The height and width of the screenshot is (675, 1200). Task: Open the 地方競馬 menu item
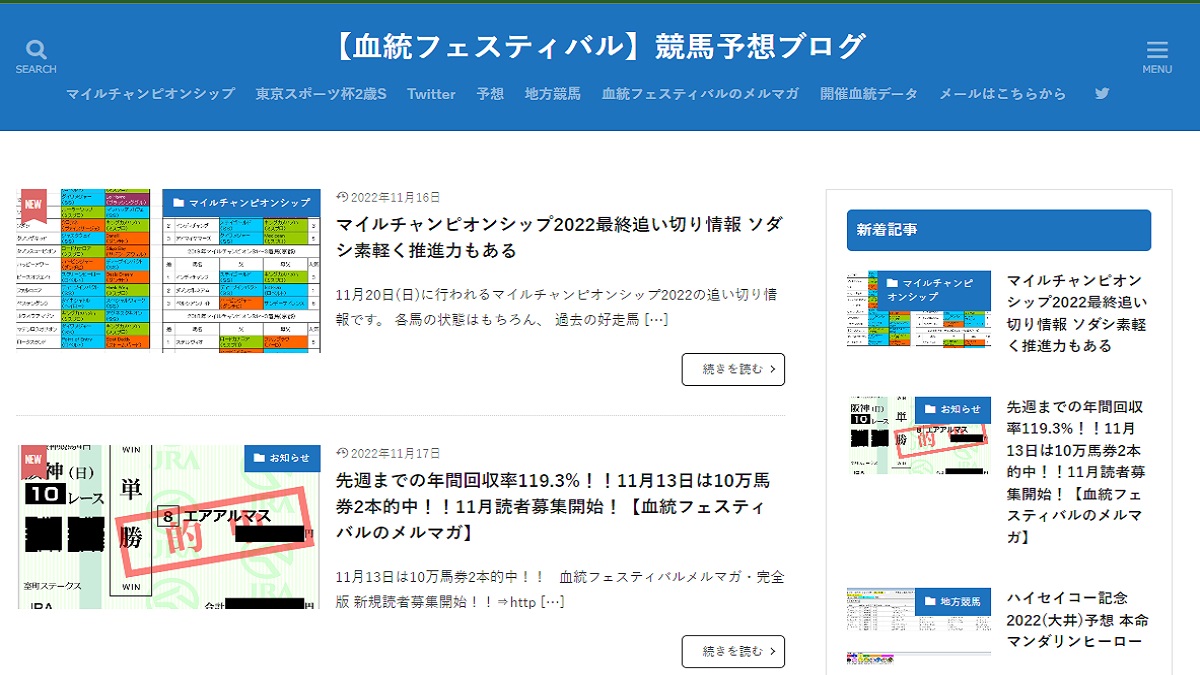point(553,94)
